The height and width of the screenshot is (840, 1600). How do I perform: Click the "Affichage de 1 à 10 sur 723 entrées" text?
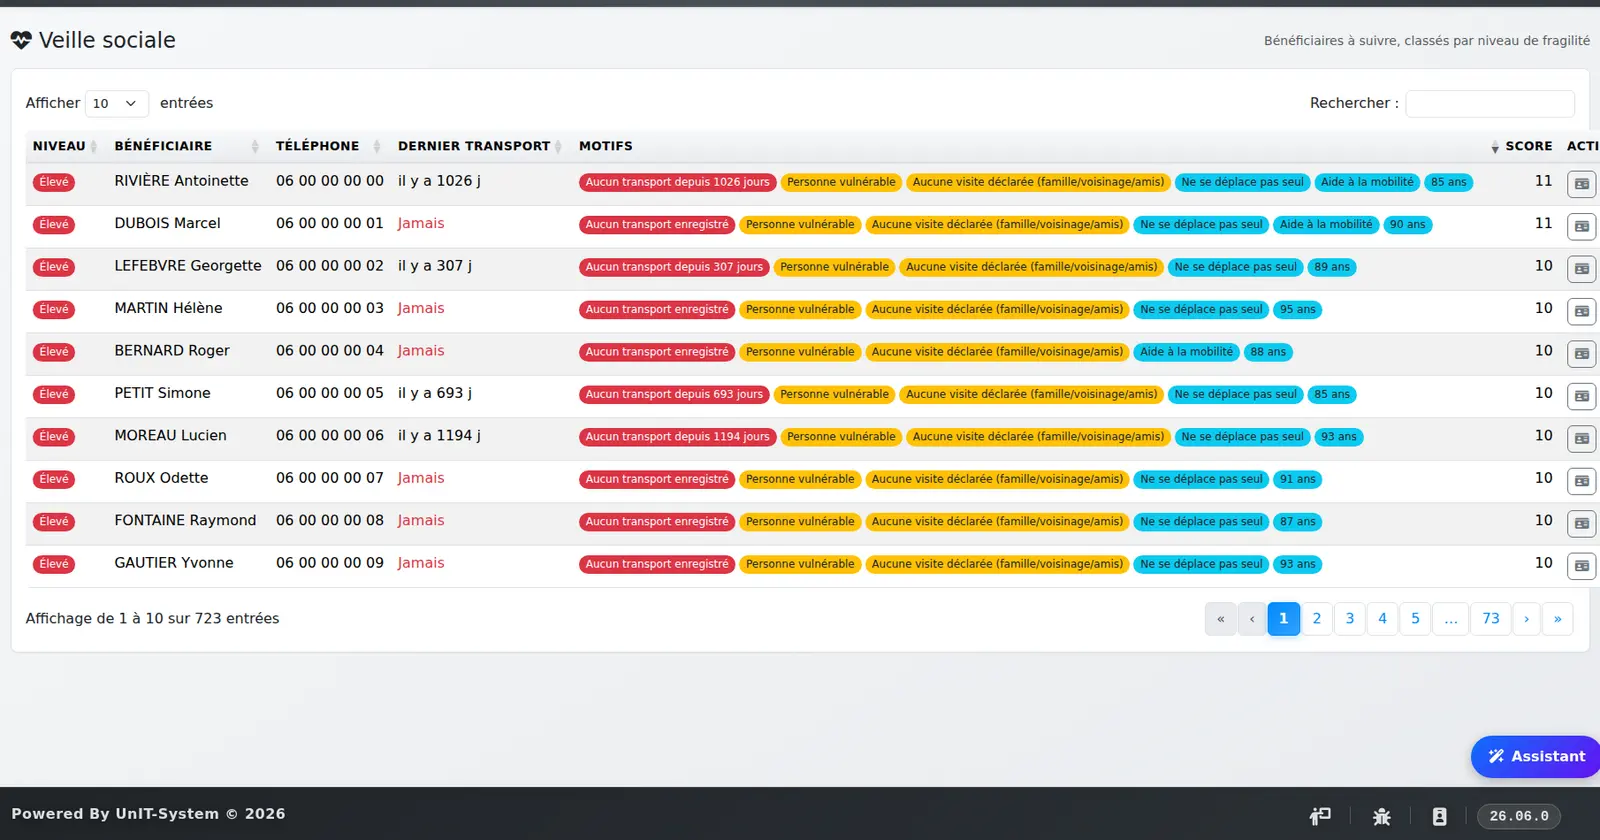coord(152,619)
